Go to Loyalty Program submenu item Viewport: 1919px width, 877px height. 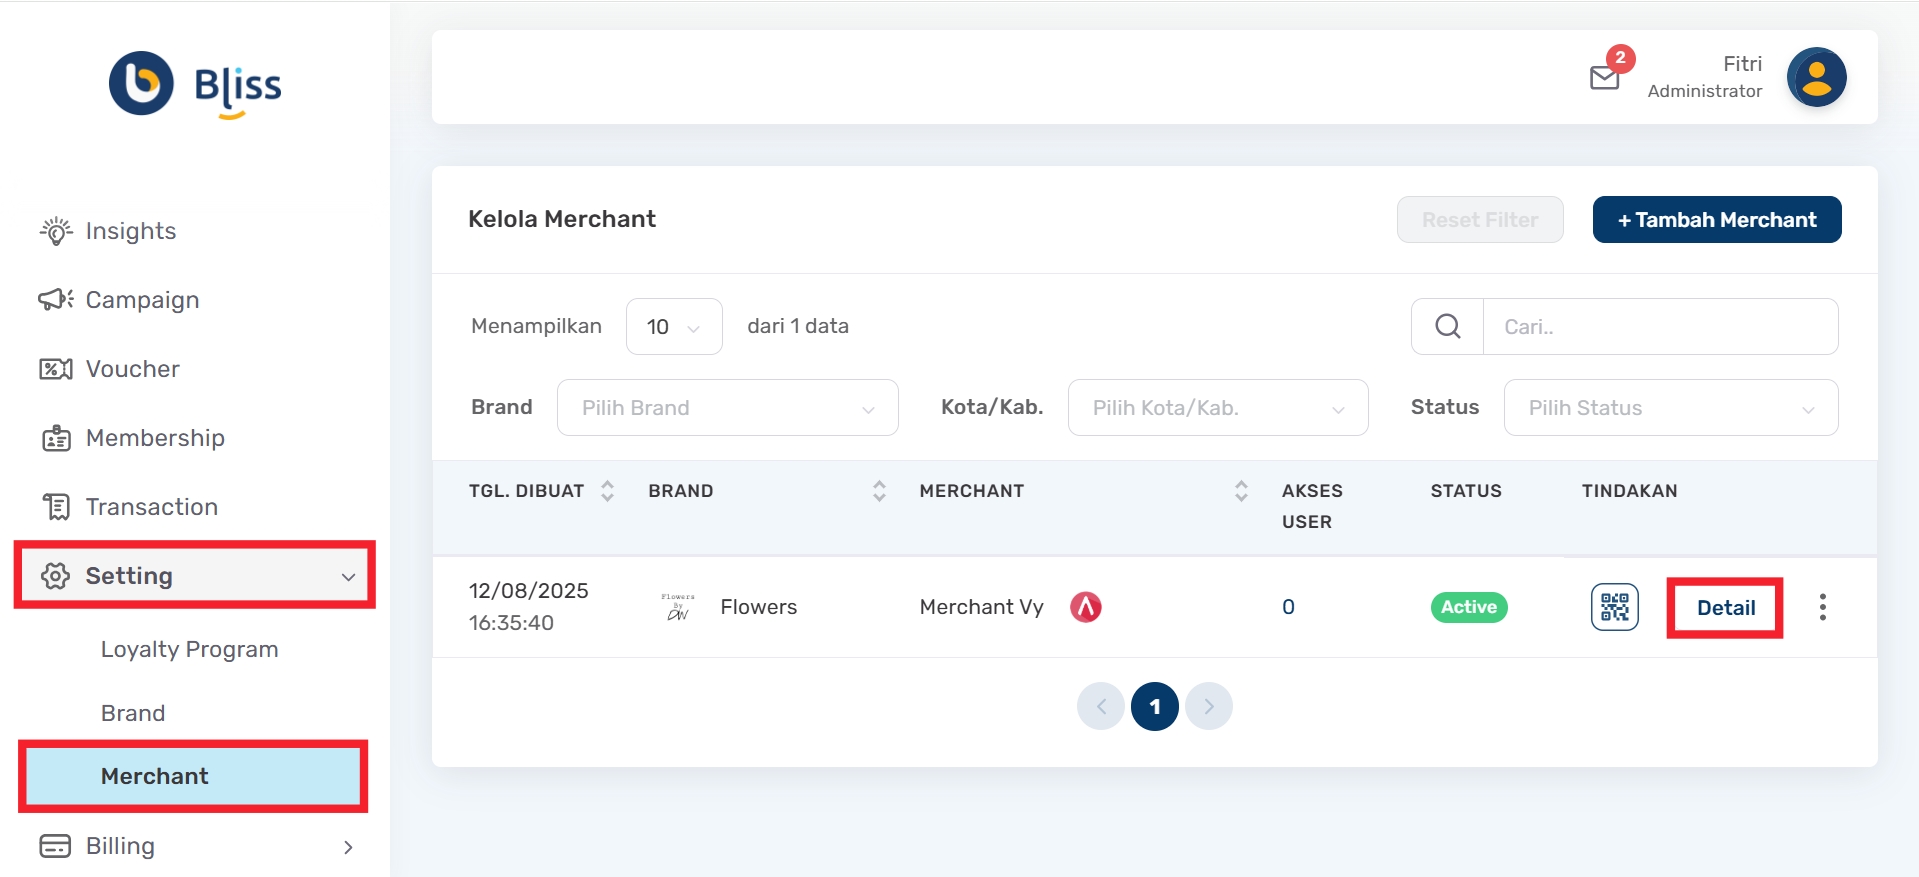tap(189, 650)
